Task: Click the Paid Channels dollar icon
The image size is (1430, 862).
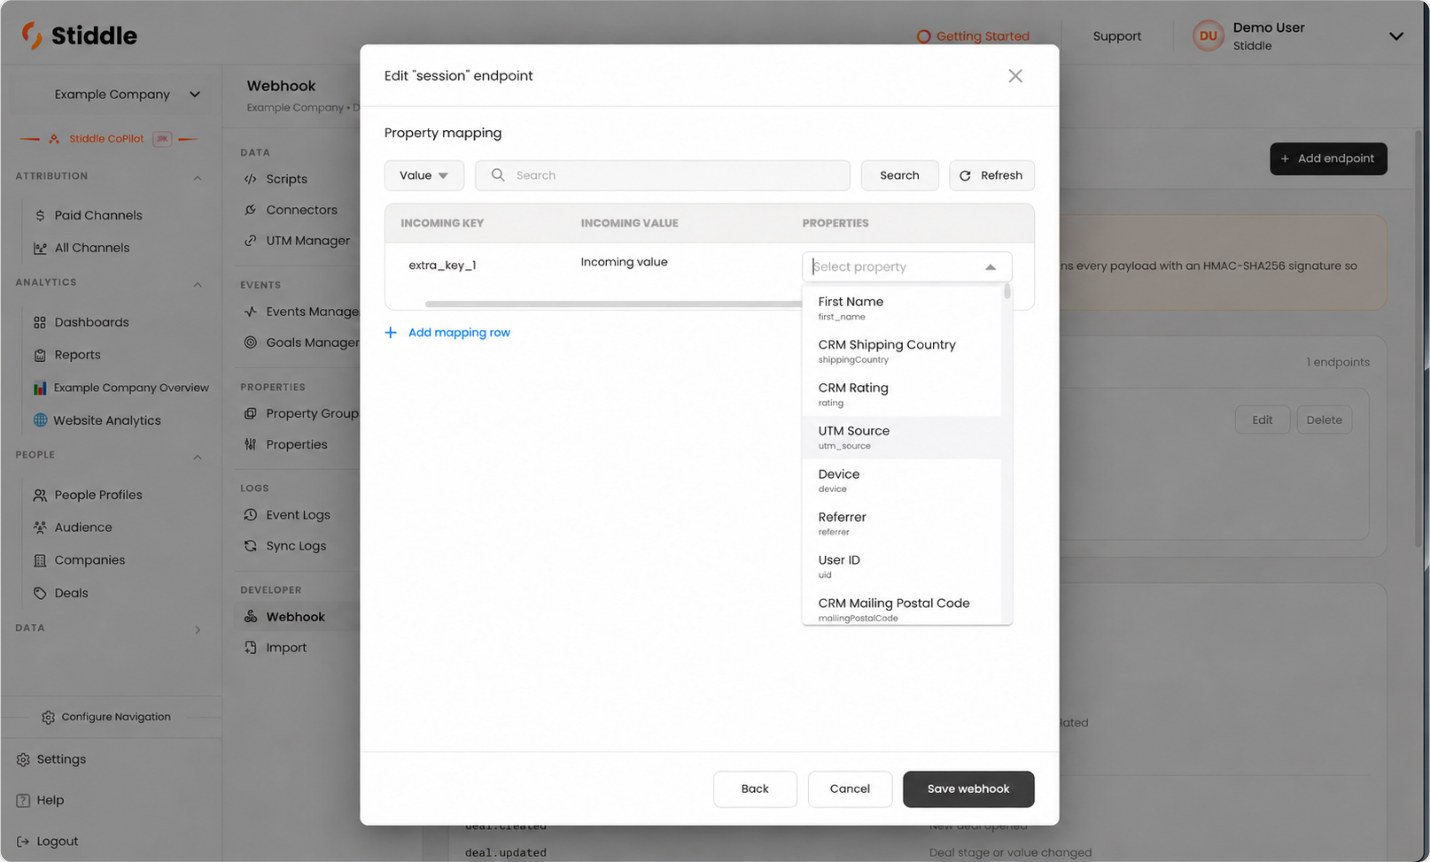Action: (x=40, y=215)
